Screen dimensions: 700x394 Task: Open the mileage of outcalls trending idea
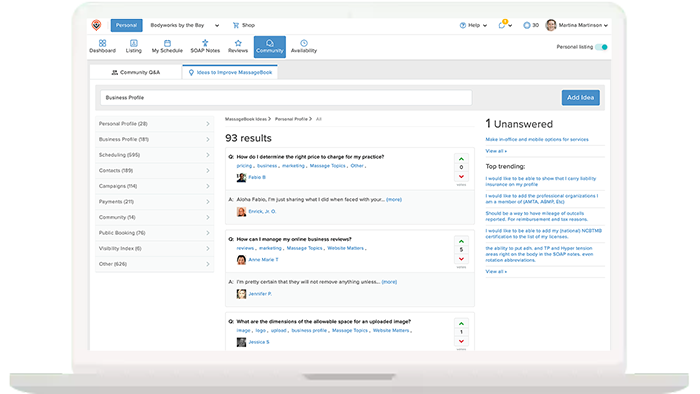point(537,216)
